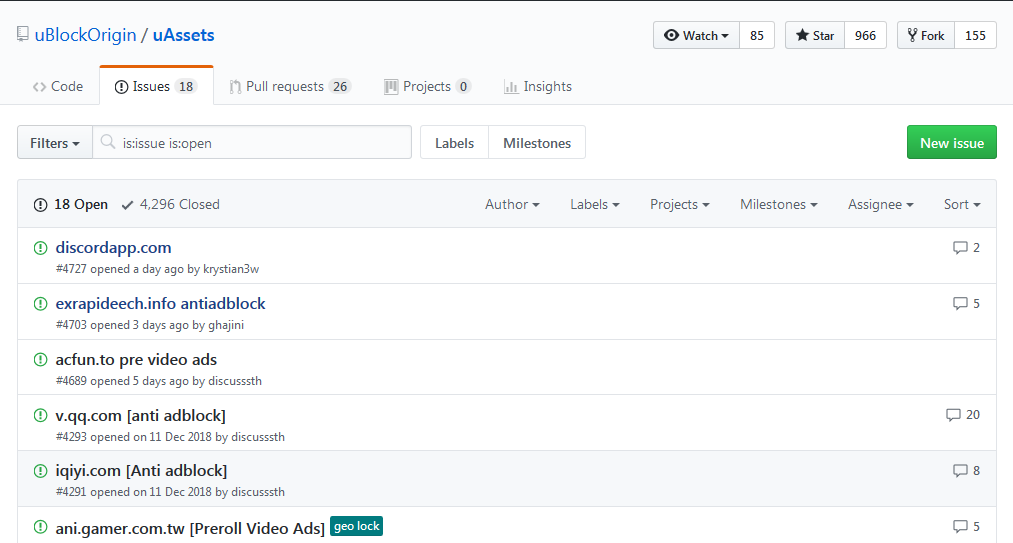The width and height of the screenshot is (1013, 543).
Task: Open the Milestones page button
Action: pos(537,143)
